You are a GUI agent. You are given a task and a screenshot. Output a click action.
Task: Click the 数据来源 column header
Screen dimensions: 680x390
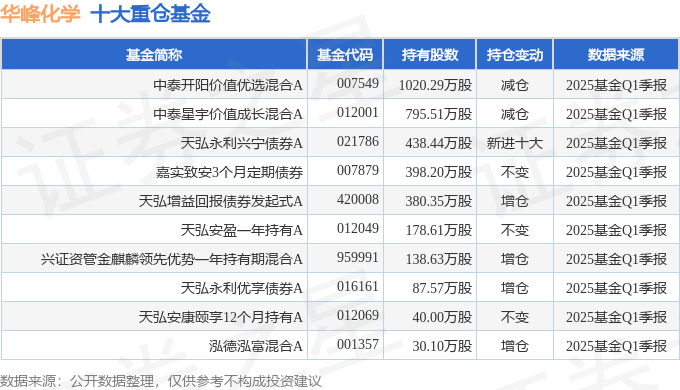pos(616,55)
